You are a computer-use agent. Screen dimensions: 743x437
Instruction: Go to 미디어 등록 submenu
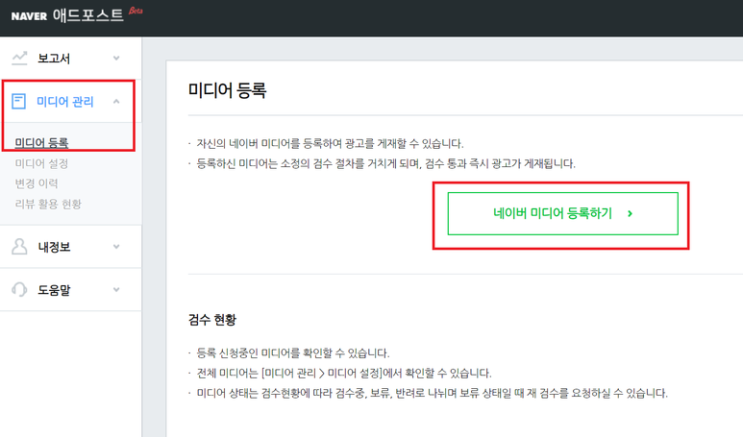click(x=42, y=143)
